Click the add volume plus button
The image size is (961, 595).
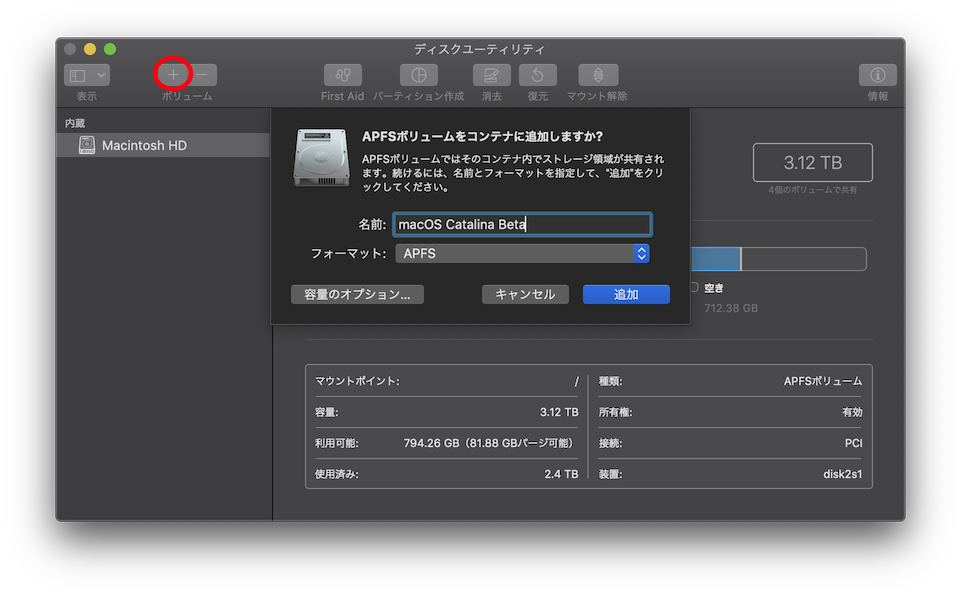click(x=173, y=75)
